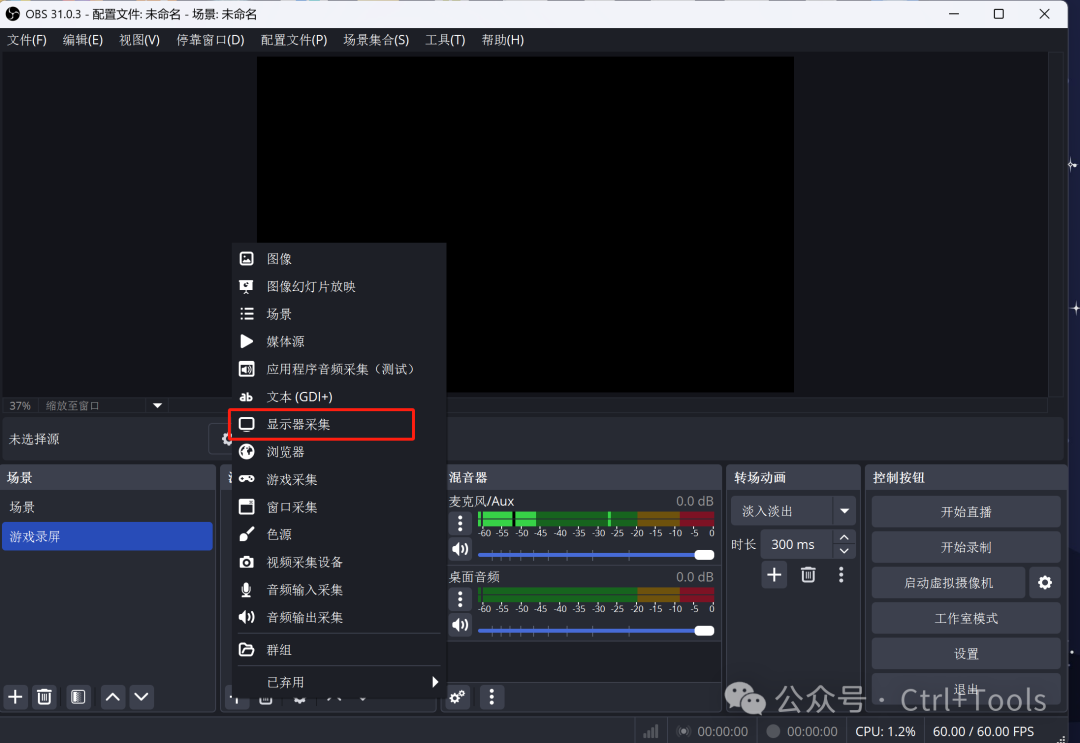Delete transition with trash icon
This screenshot has width=1080, height=743.
click(808, 574)
